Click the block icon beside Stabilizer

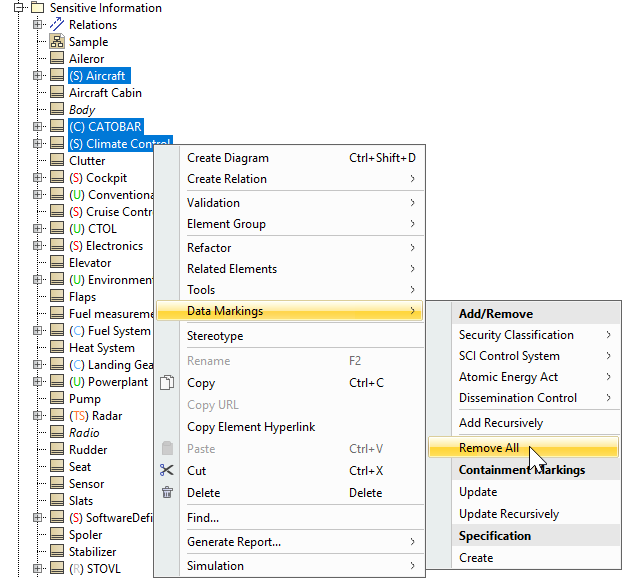tap(57, 551)
